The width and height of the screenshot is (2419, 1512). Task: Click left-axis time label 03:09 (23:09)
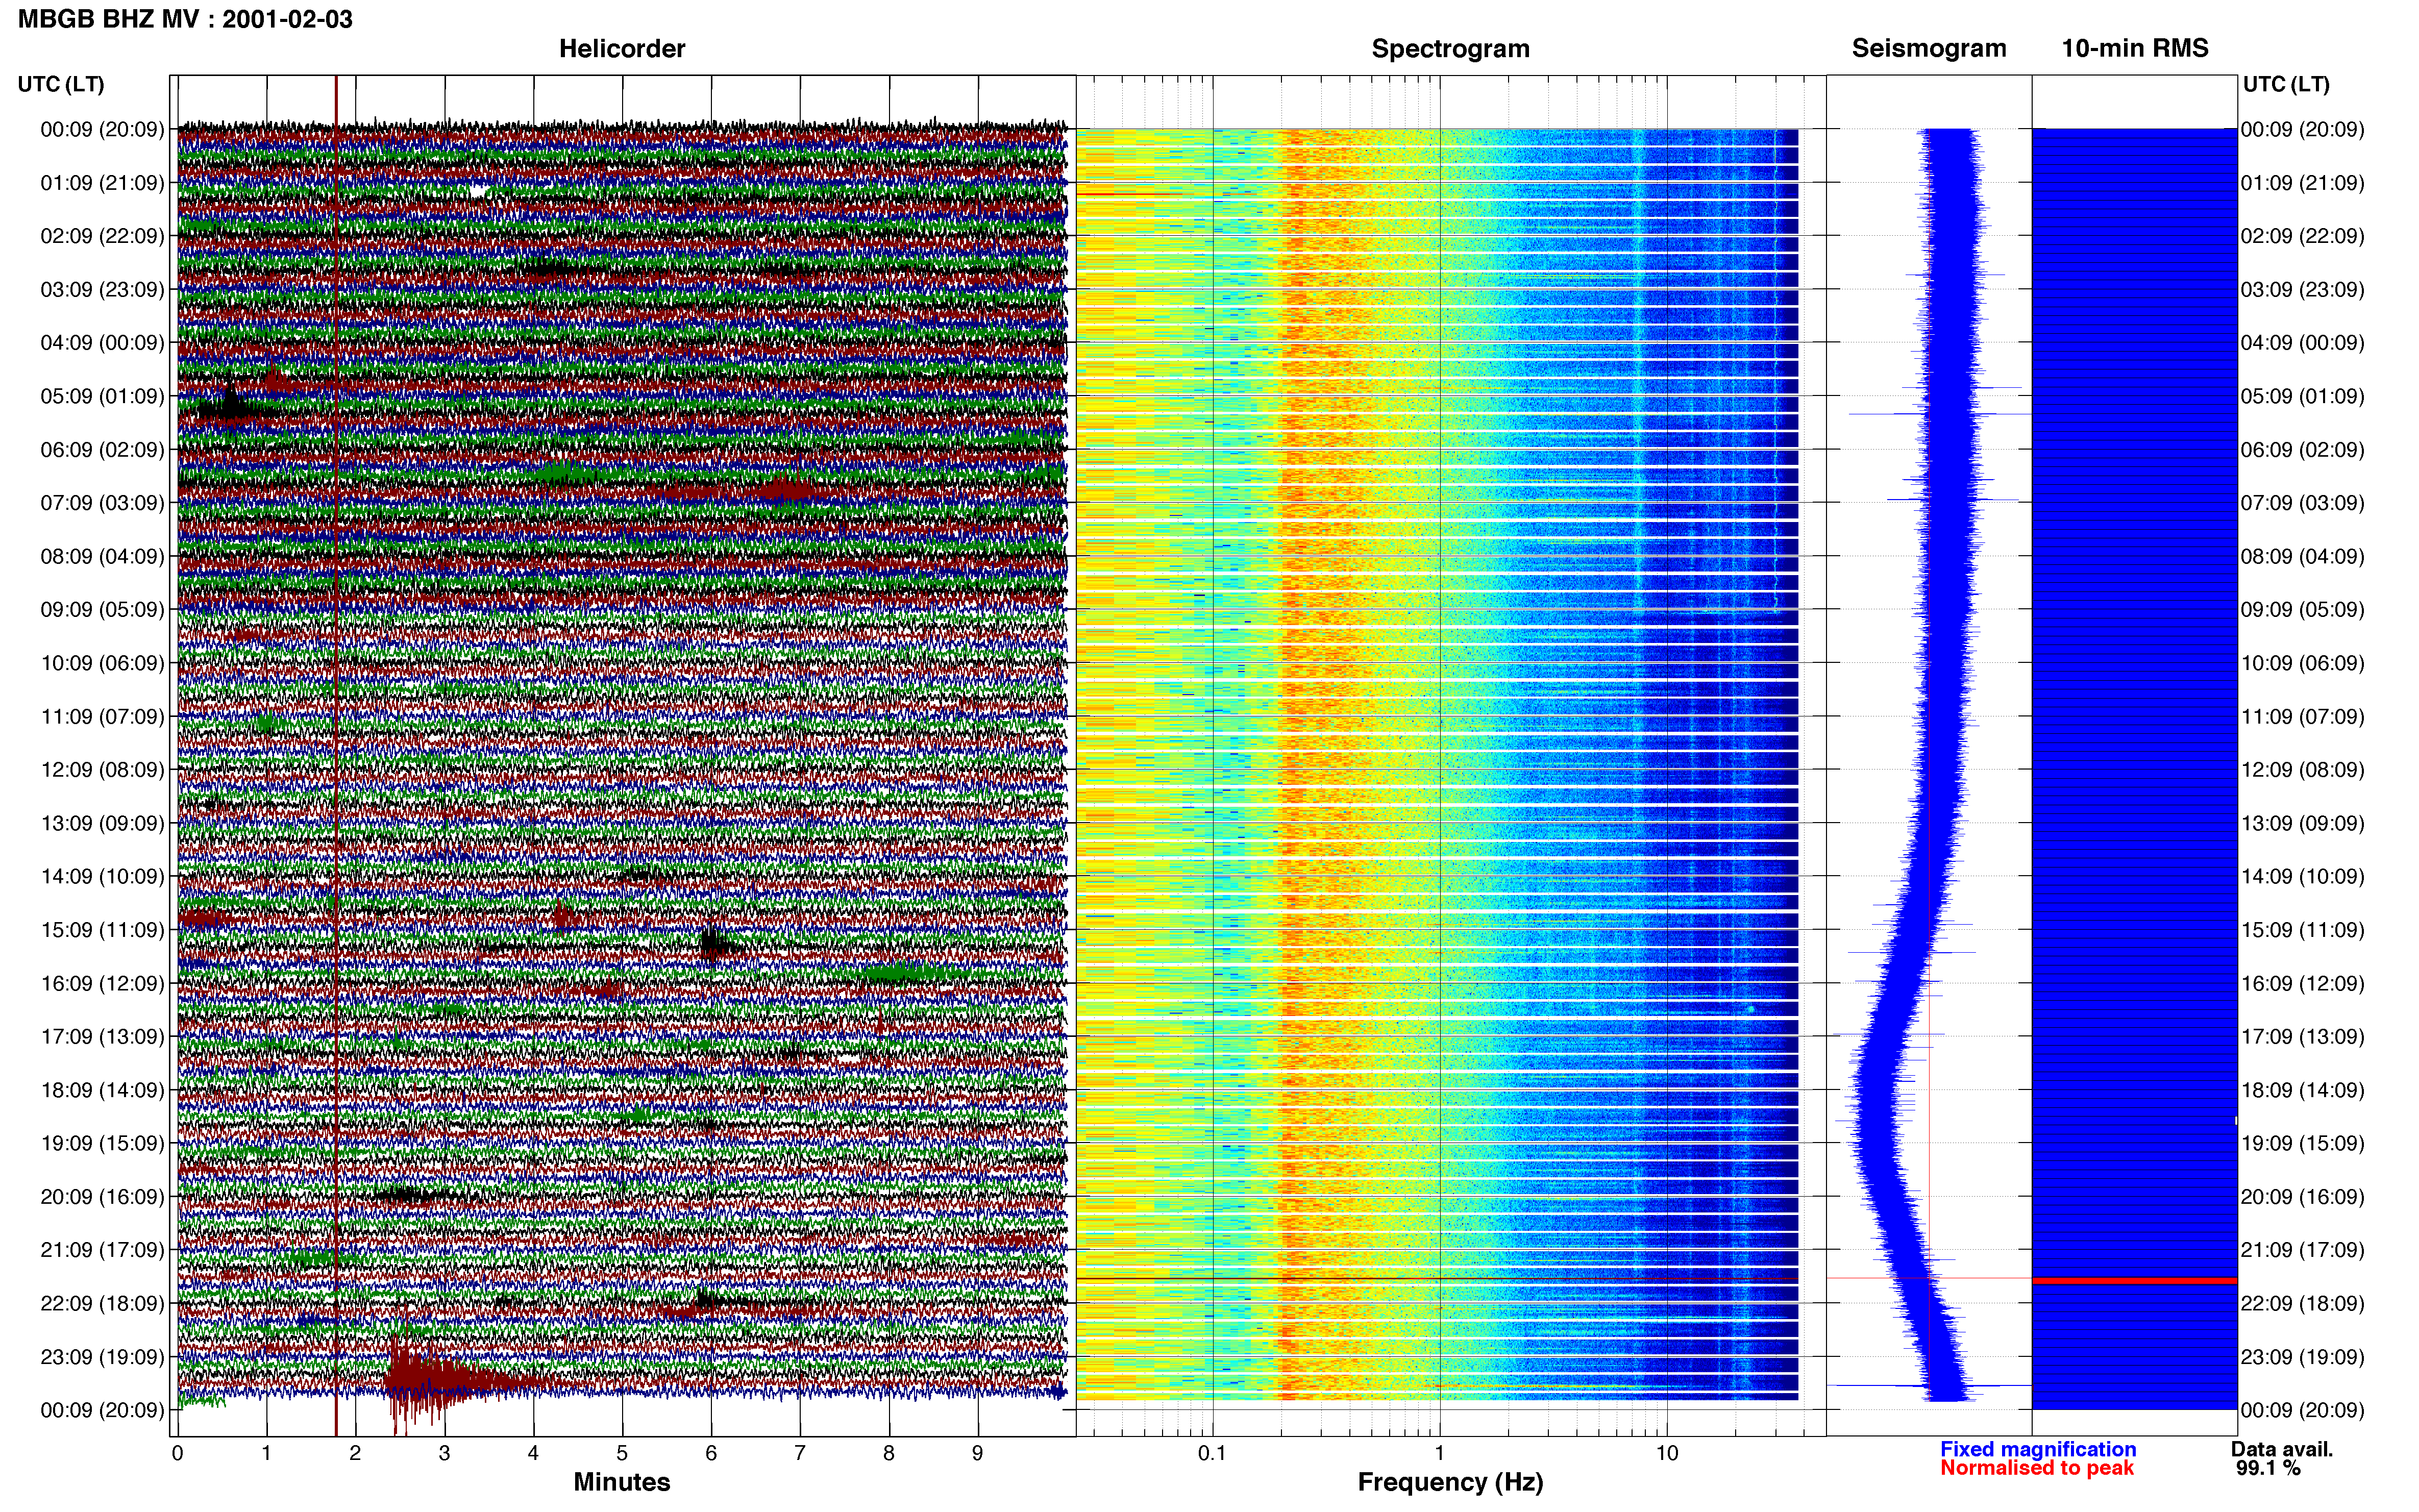pos(102,290)
